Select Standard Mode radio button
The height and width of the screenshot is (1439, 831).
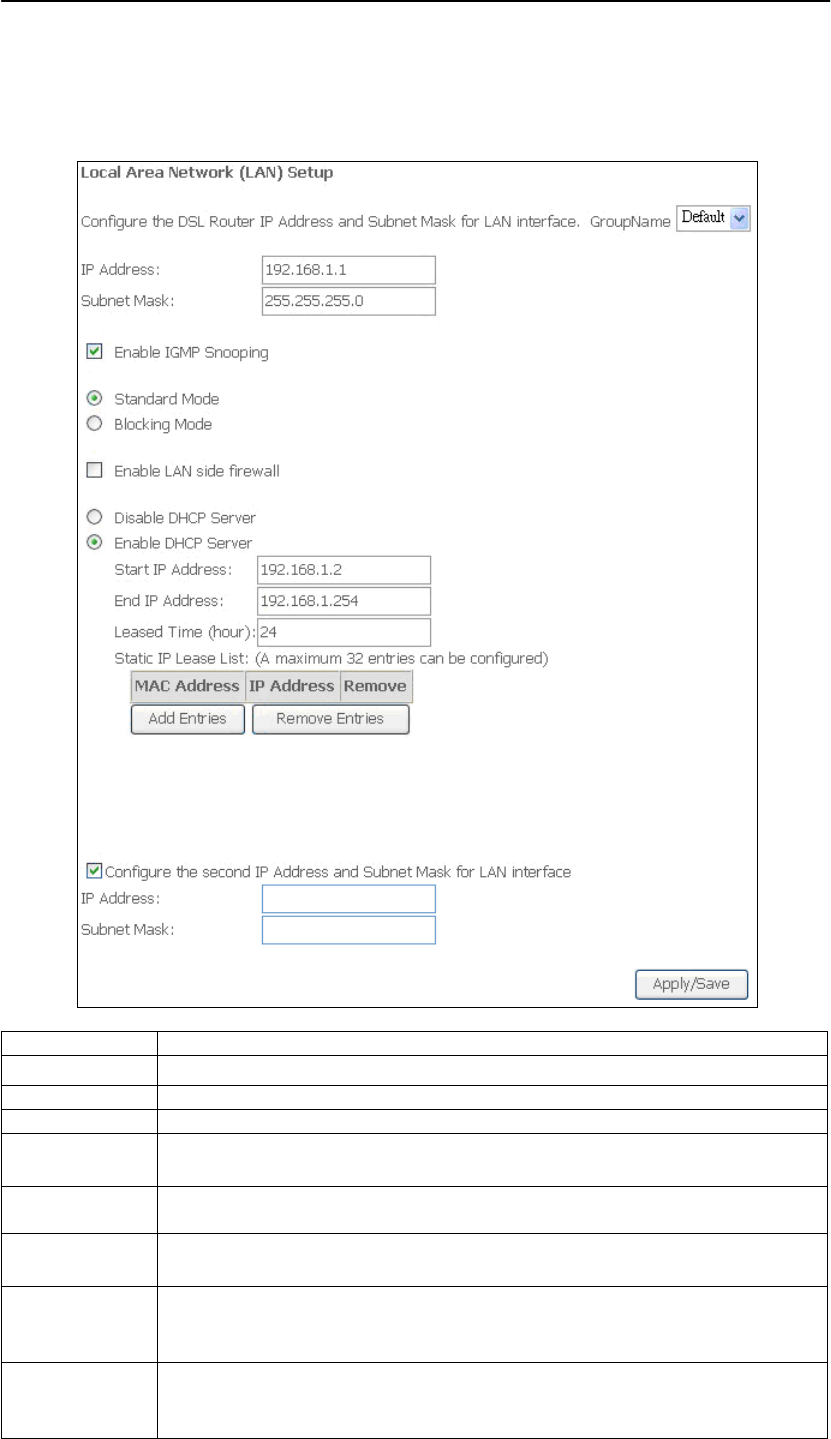click(x=94, y=398)
